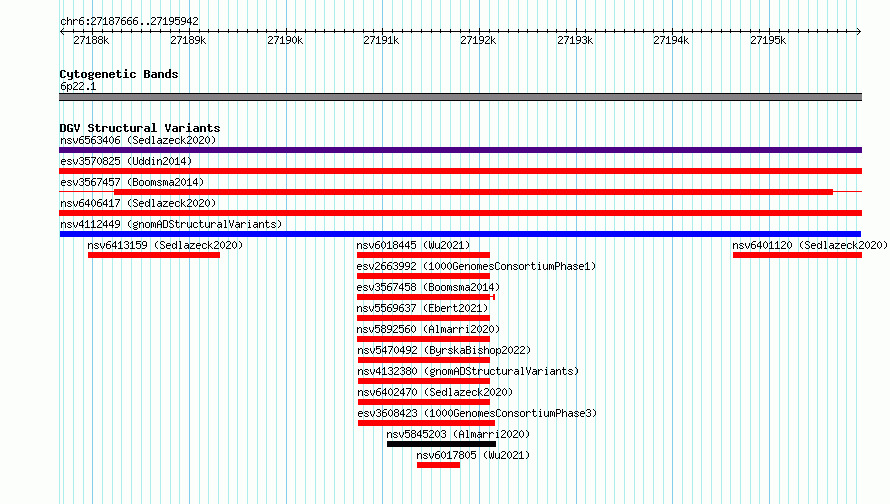890x504 pixels.
Task: Click the red bar under nsv5470492
Action: (x=424, y=360)
